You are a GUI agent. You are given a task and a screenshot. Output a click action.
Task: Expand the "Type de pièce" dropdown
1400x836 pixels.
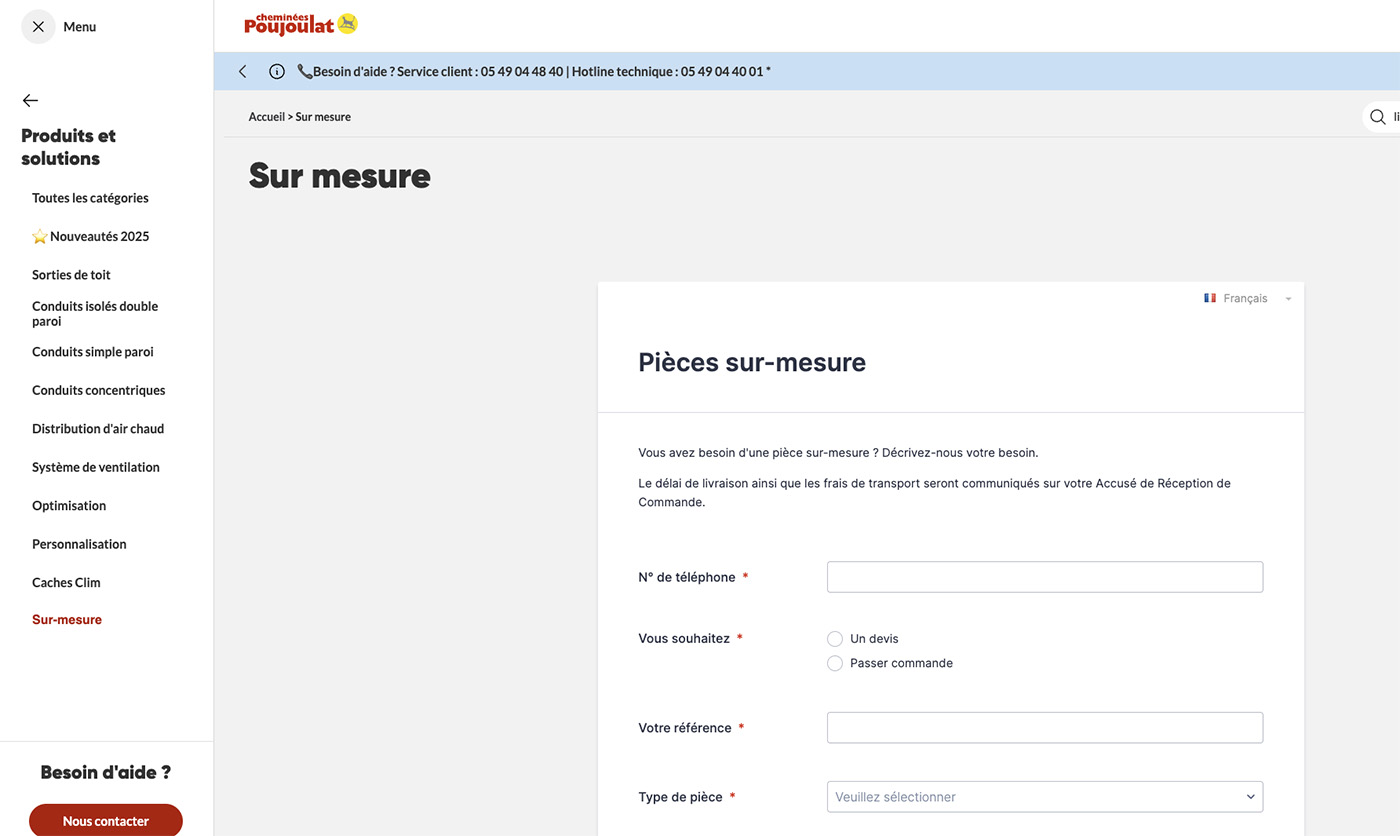pyautogui.click(x=1044, y=797)
